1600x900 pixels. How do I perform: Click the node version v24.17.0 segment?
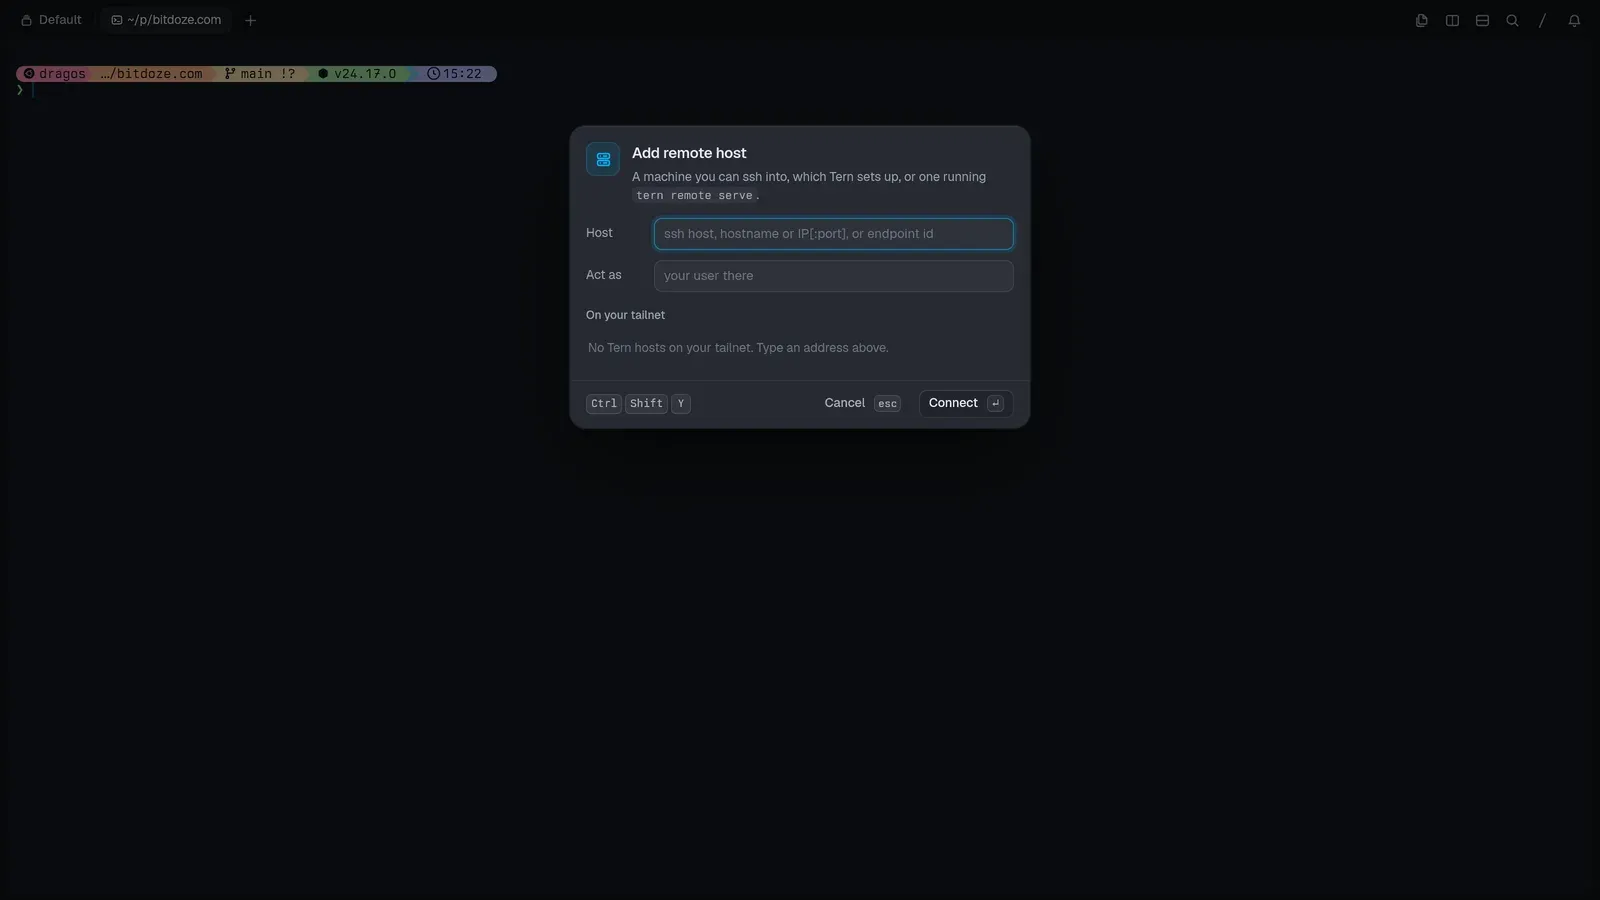(357, 74)
